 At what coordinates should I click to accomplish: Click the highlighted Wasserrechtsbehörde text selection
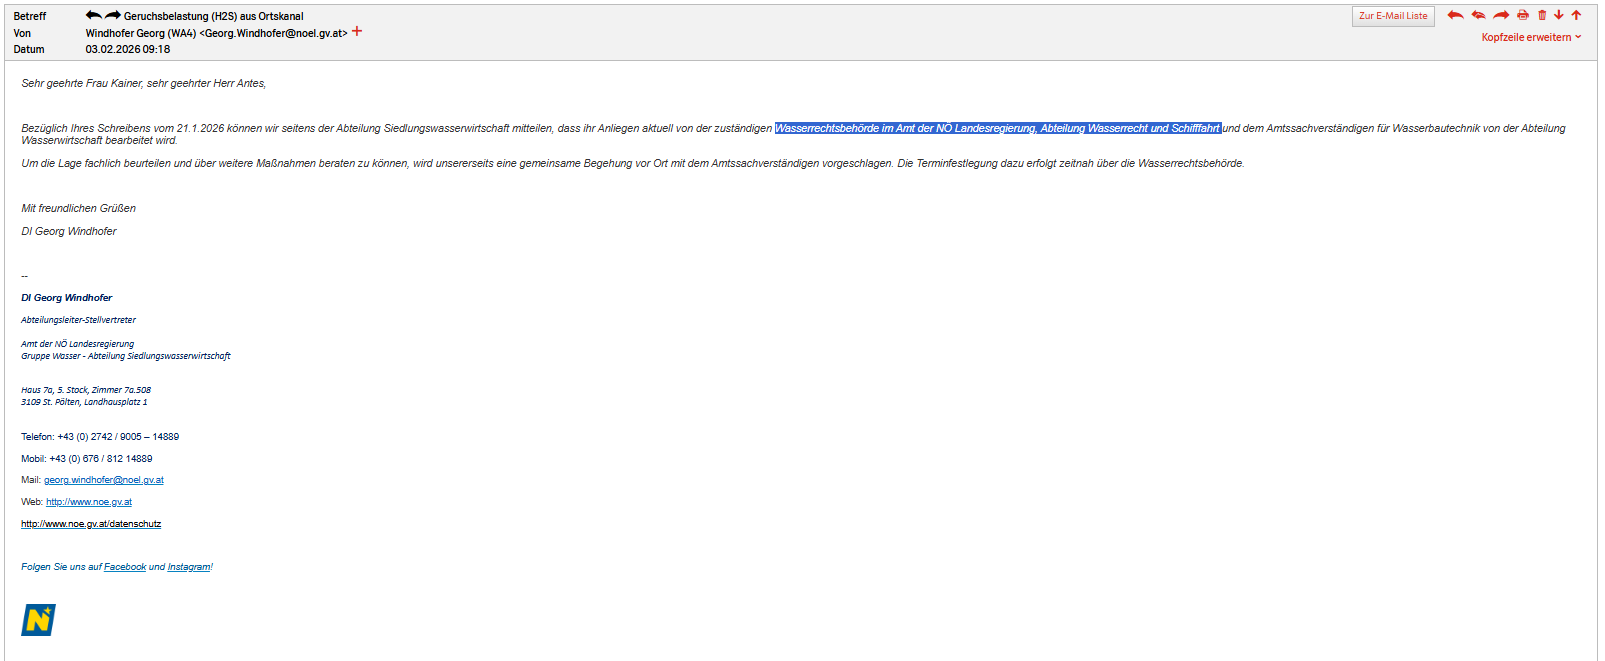coord(997,128)
